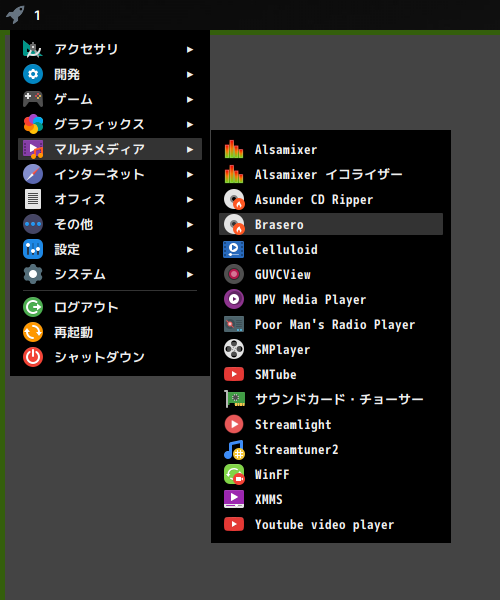Image resolution: width=500 pixels, height=600 pixels.
Task: Expand the 開発 submenu arrow
Action: [190, 75]
